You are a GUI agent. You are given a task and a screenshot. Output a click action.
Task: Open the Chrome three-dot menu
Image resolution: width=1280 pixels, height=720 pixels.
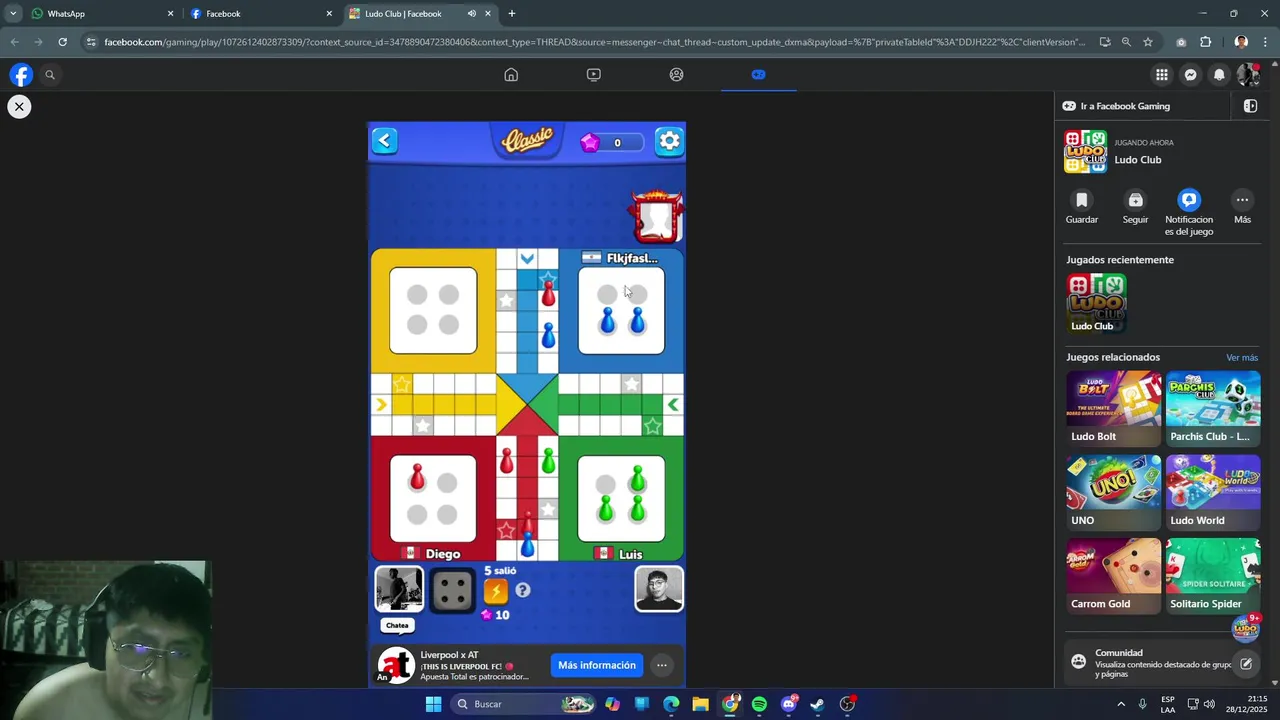1266,42
